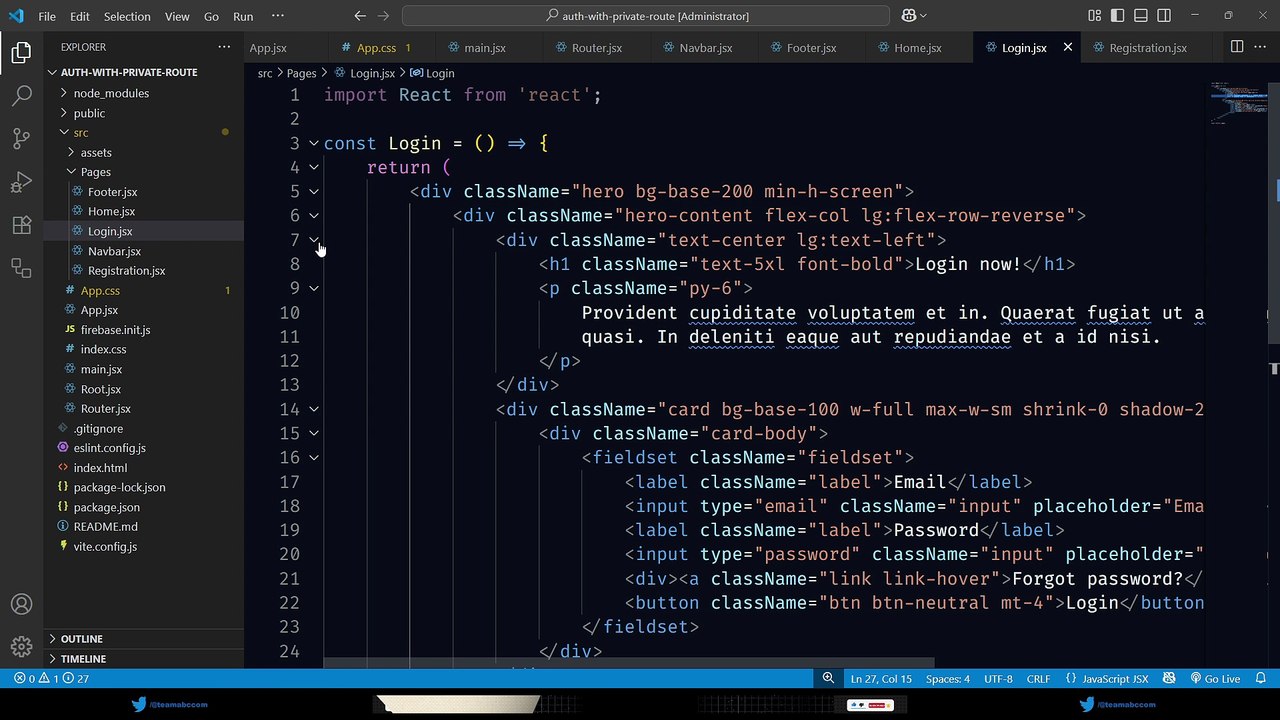
Task: Open the File menu
Action: (x=47, y=16)
